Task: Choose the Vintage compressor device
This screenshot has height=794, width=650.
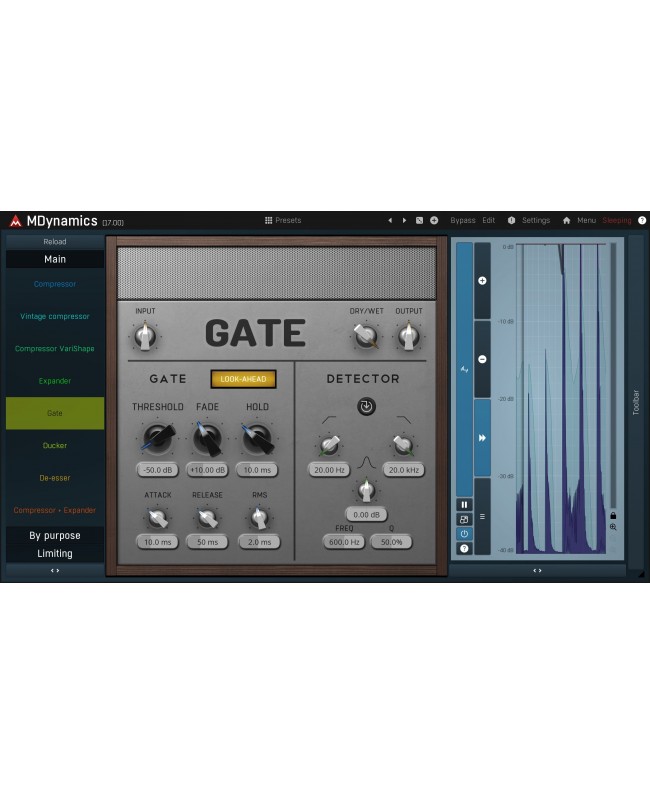Action: tap(55, 316)
